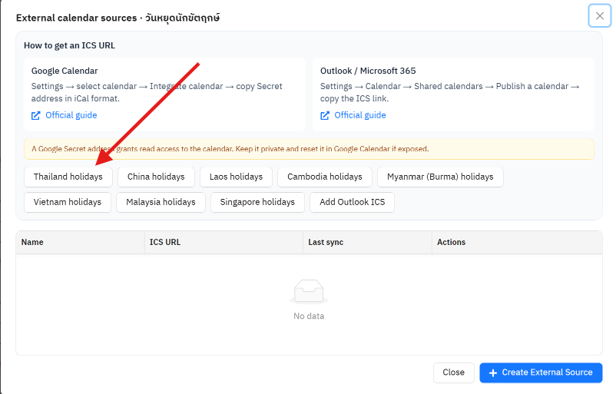This screenshot has width=616, height=394.
Task: Close the dialog with the X icon
Action: pos(600,16)
